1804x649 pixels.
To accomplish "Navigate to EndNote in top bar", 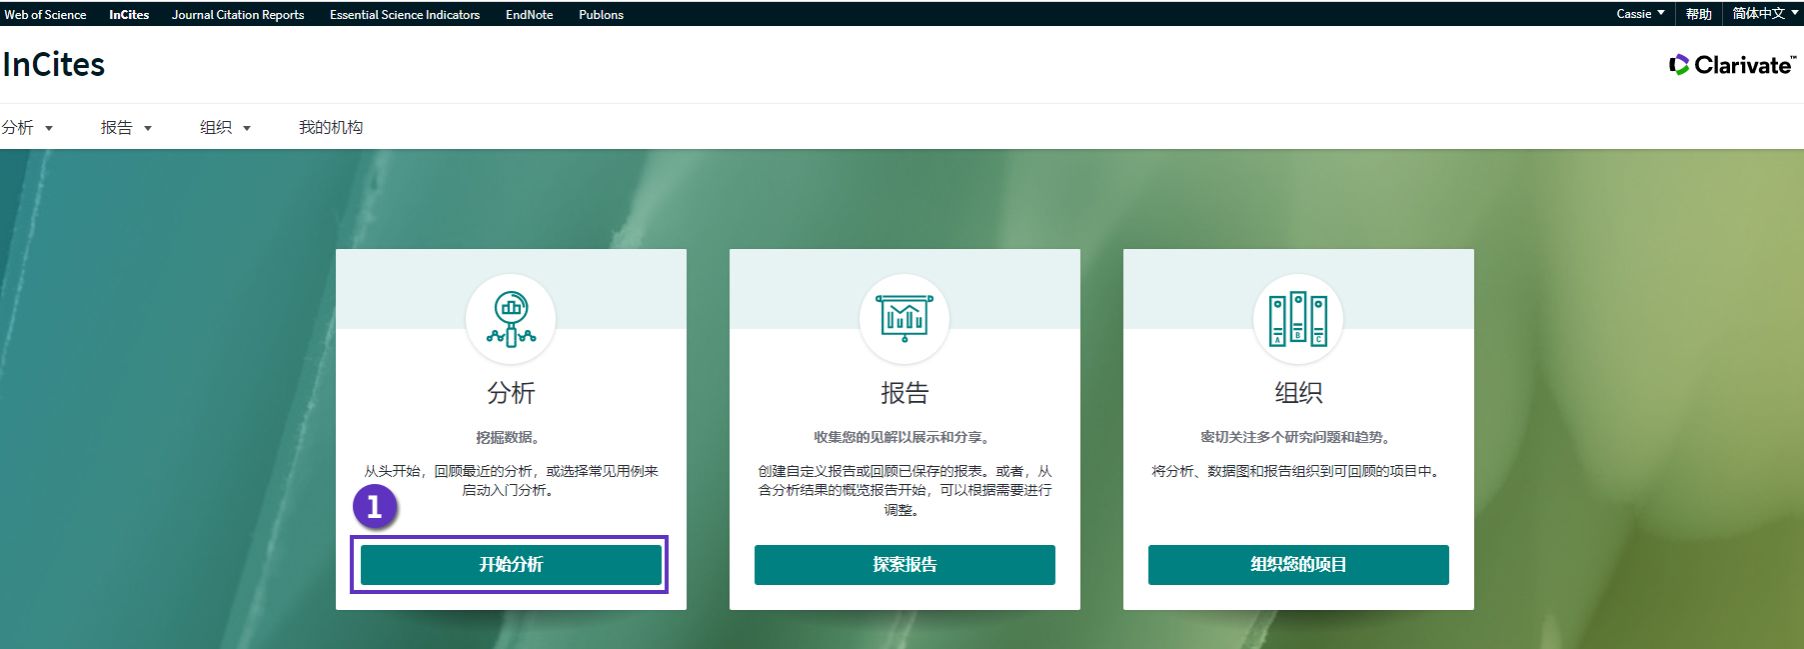I will [x=529, y=15].
